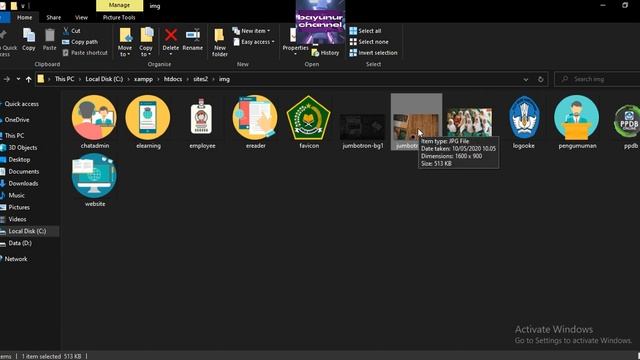Select the ereader image file

[256, 122]
